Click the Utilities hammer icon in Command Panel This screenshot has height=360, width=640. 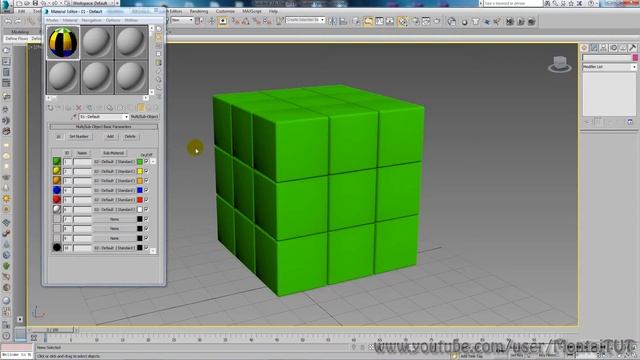pyautogui.click(x=632, y=48)
